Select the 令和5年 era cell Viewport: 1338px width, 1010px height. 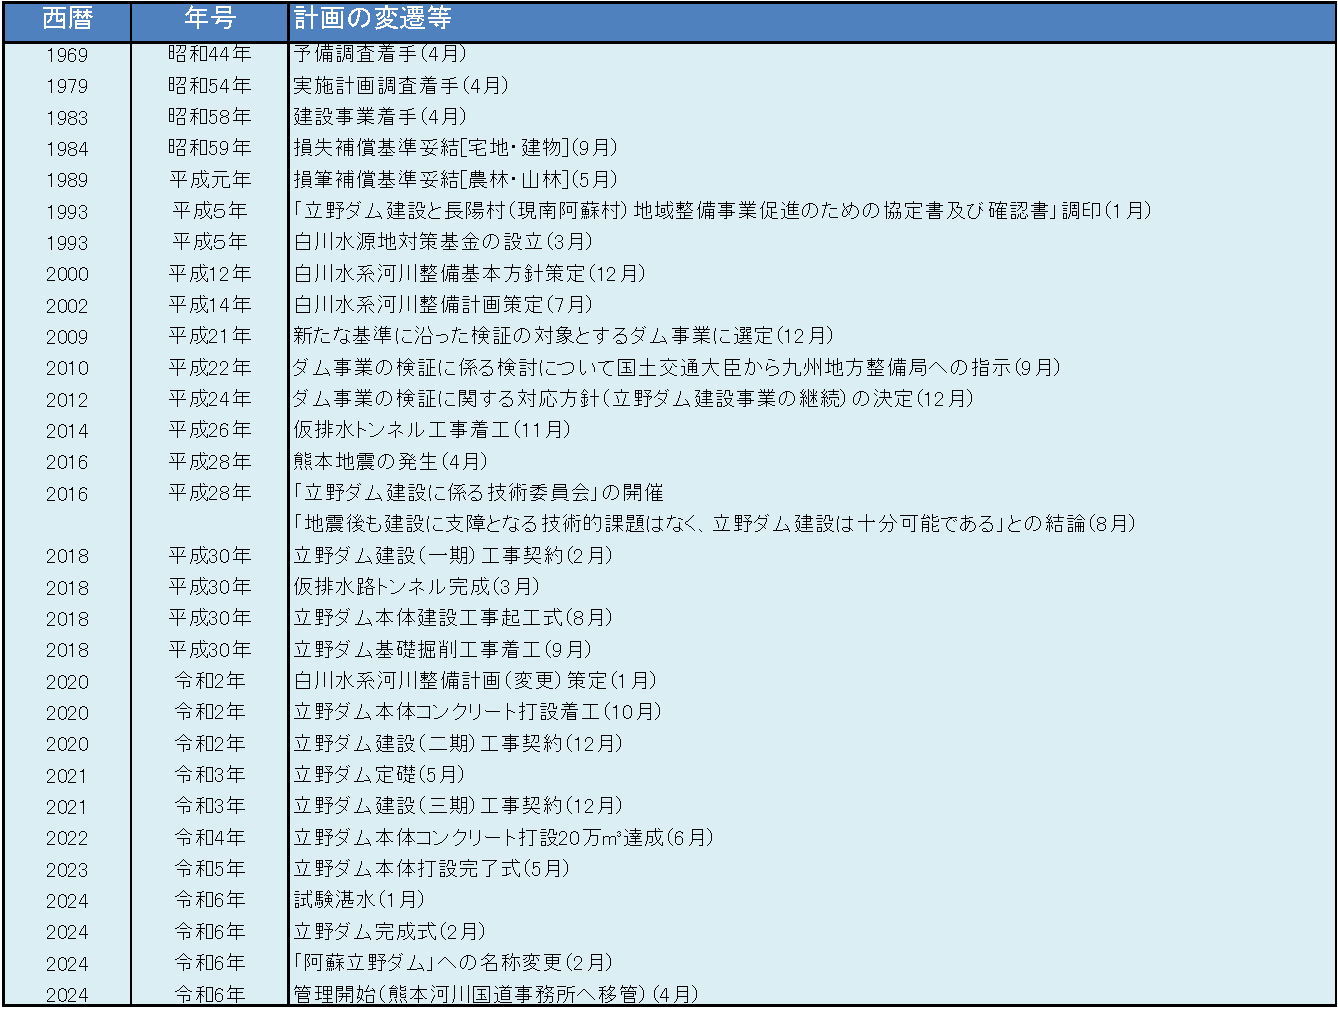(x=210, y=869)
